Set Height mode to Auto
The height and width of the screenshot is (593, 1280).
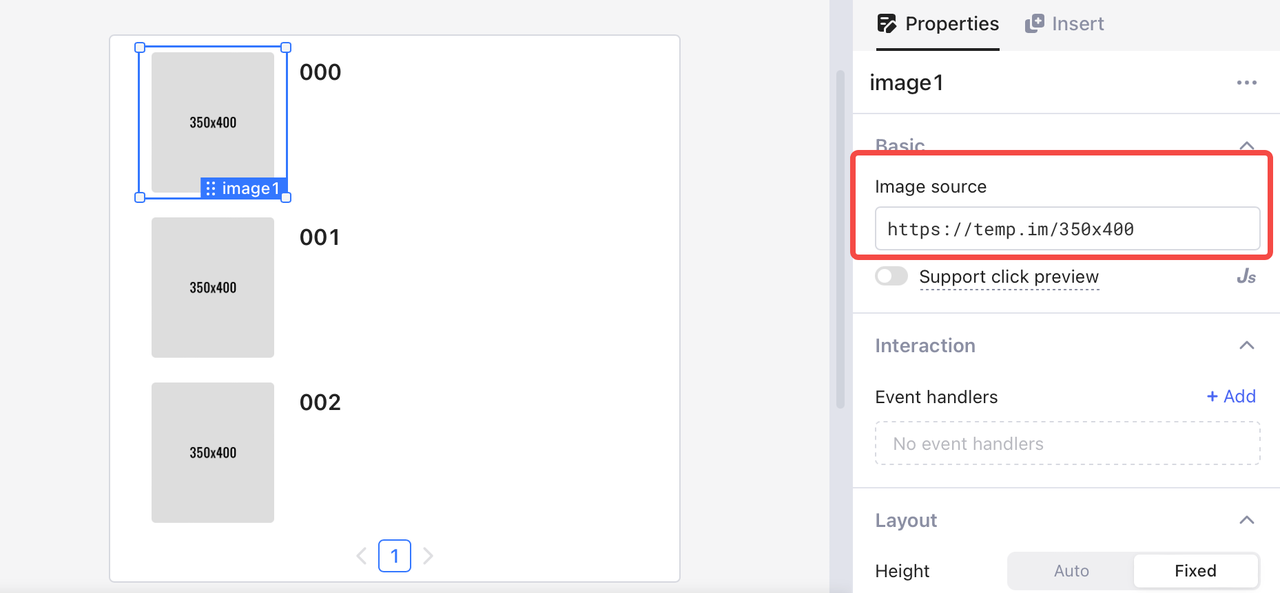point(1070,571)
